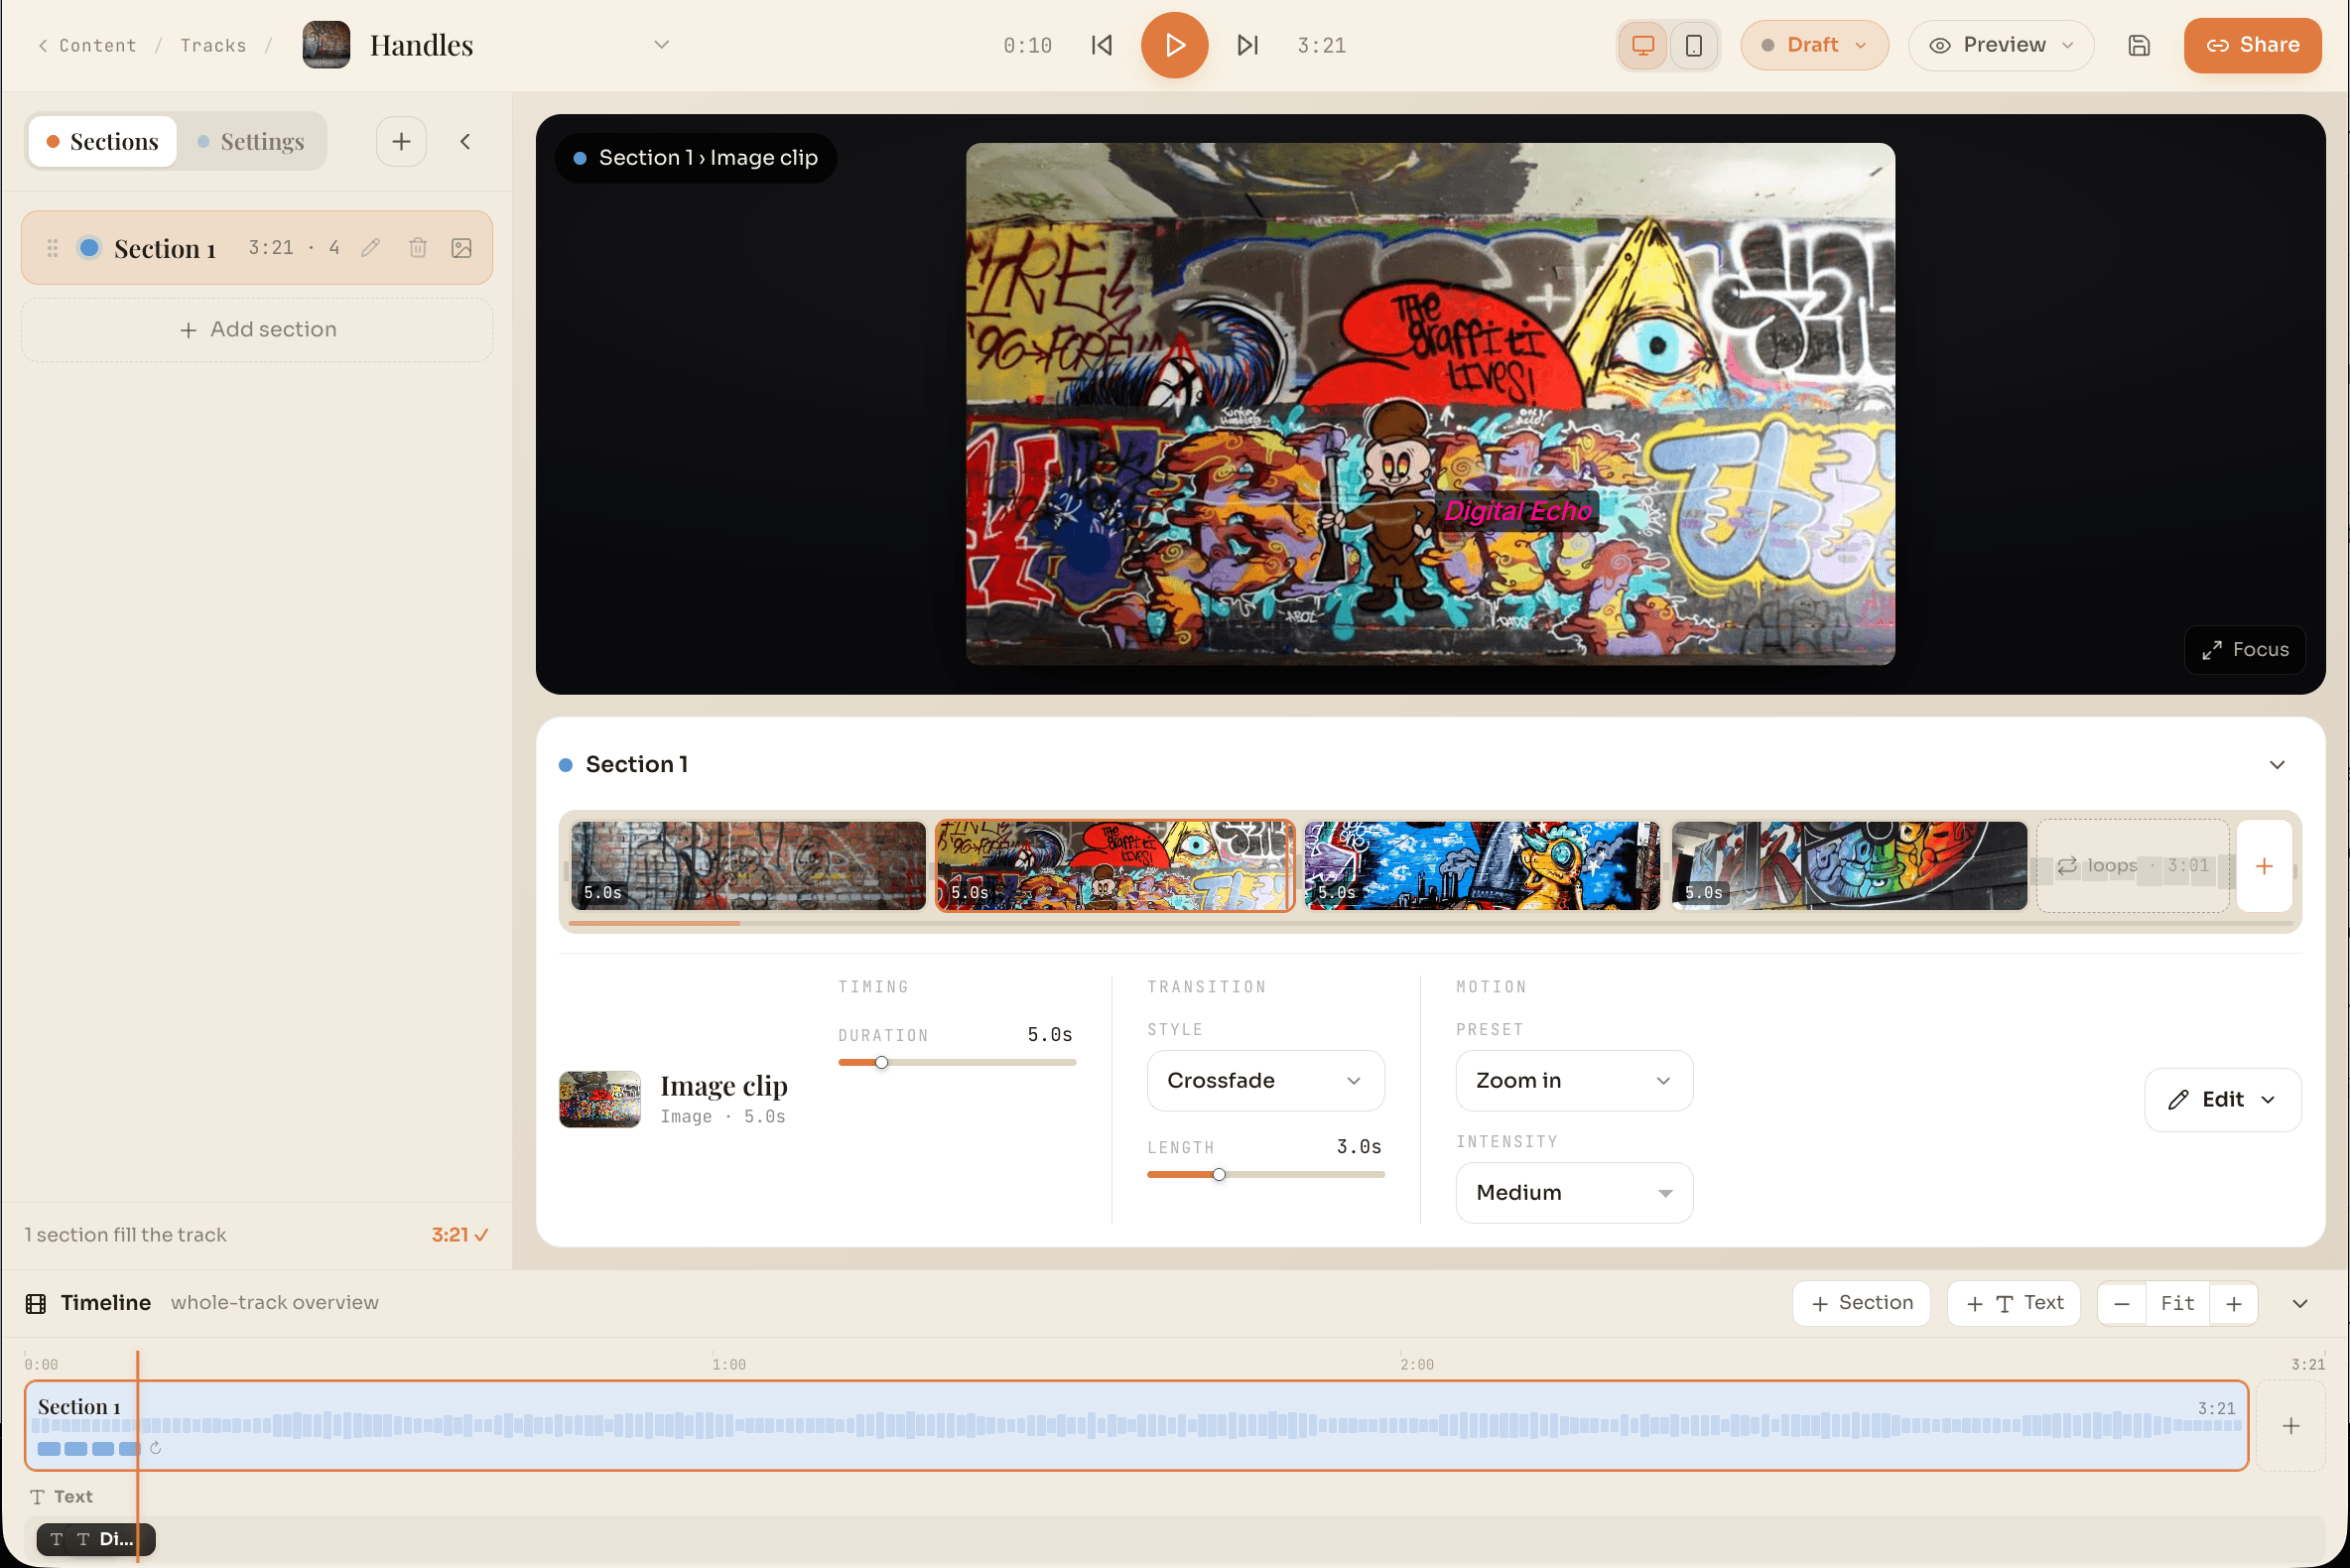Click the Fit zoom button

coord(2177,1304)
